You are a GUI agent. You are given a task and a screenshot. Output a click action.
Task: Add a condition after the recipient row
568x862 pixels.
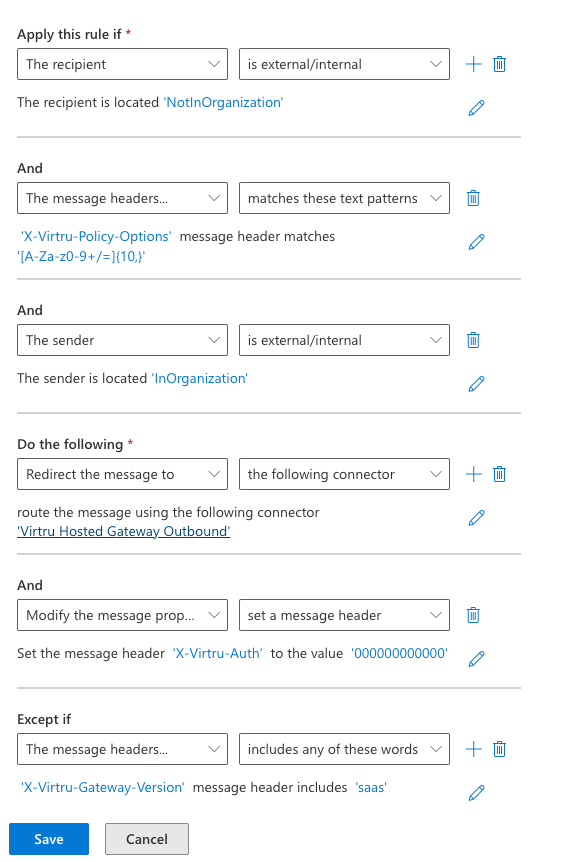[473, 64]
